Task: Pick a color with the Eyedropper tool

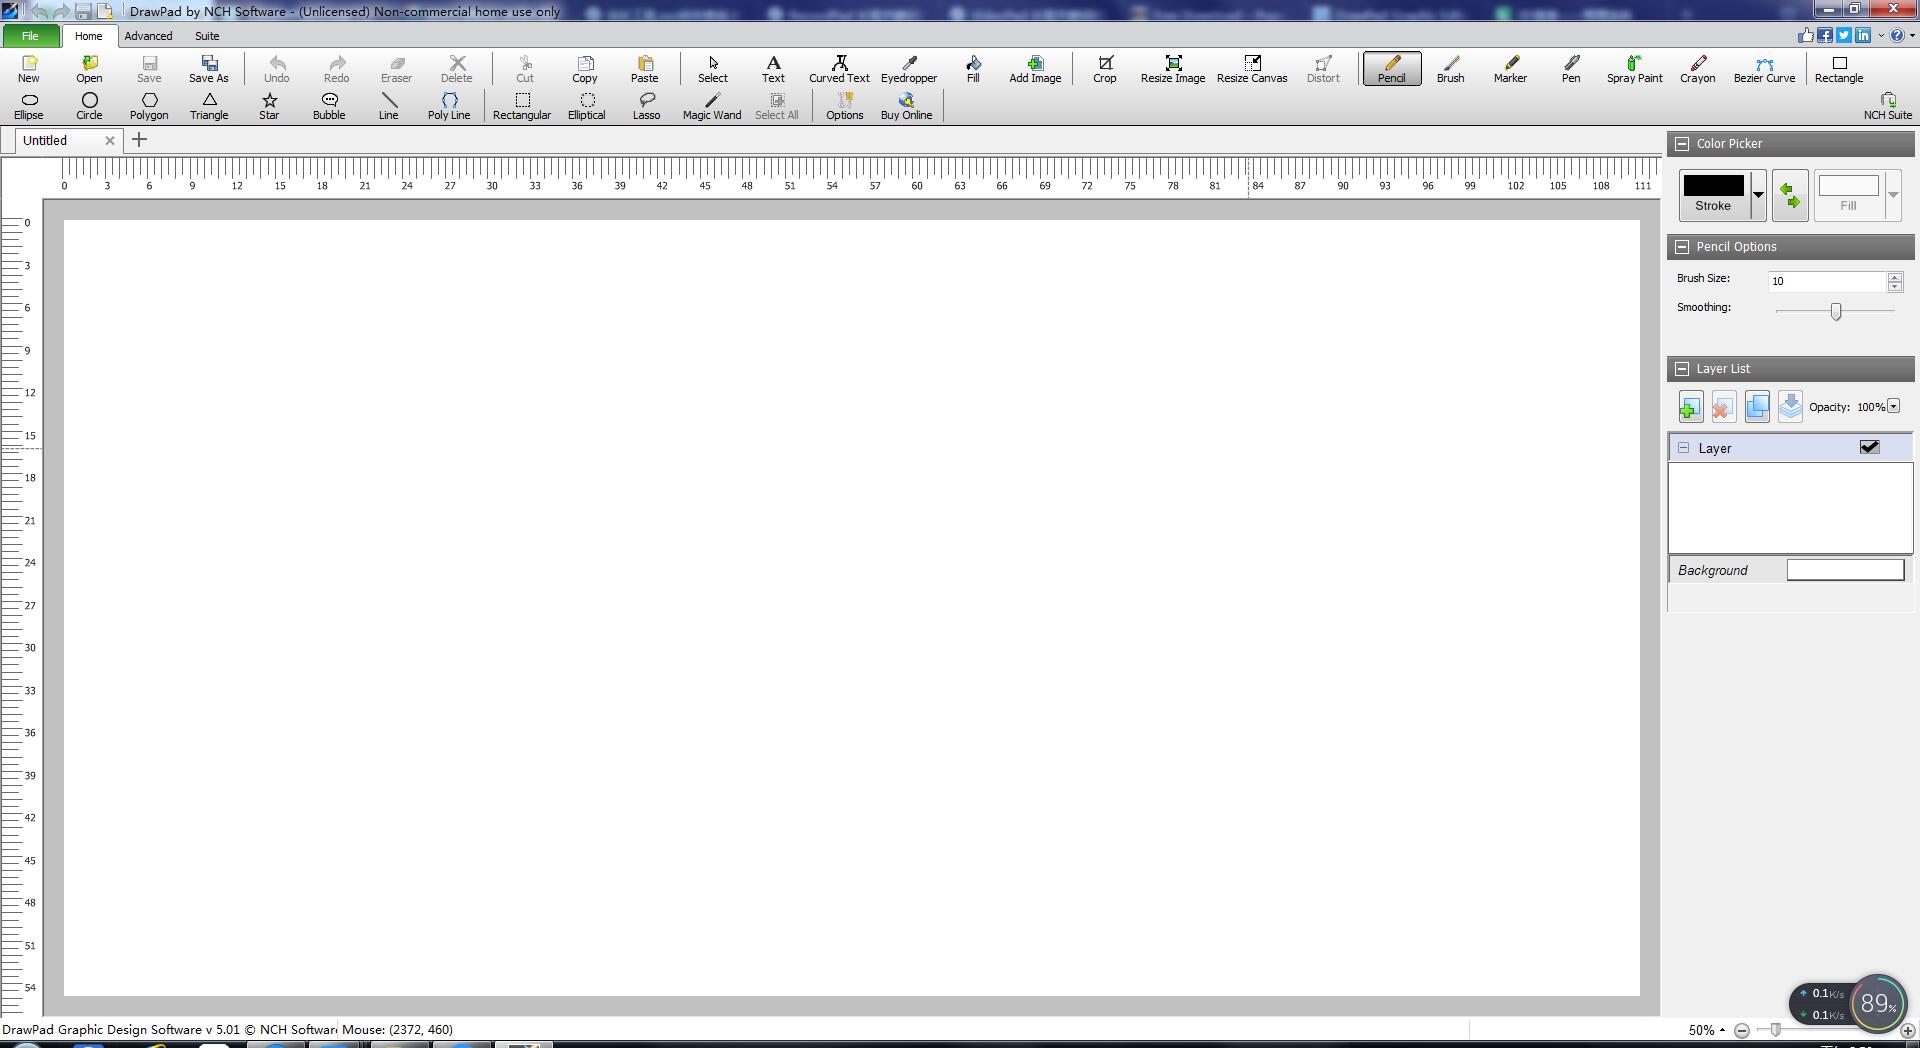Action: pos(907,70)
